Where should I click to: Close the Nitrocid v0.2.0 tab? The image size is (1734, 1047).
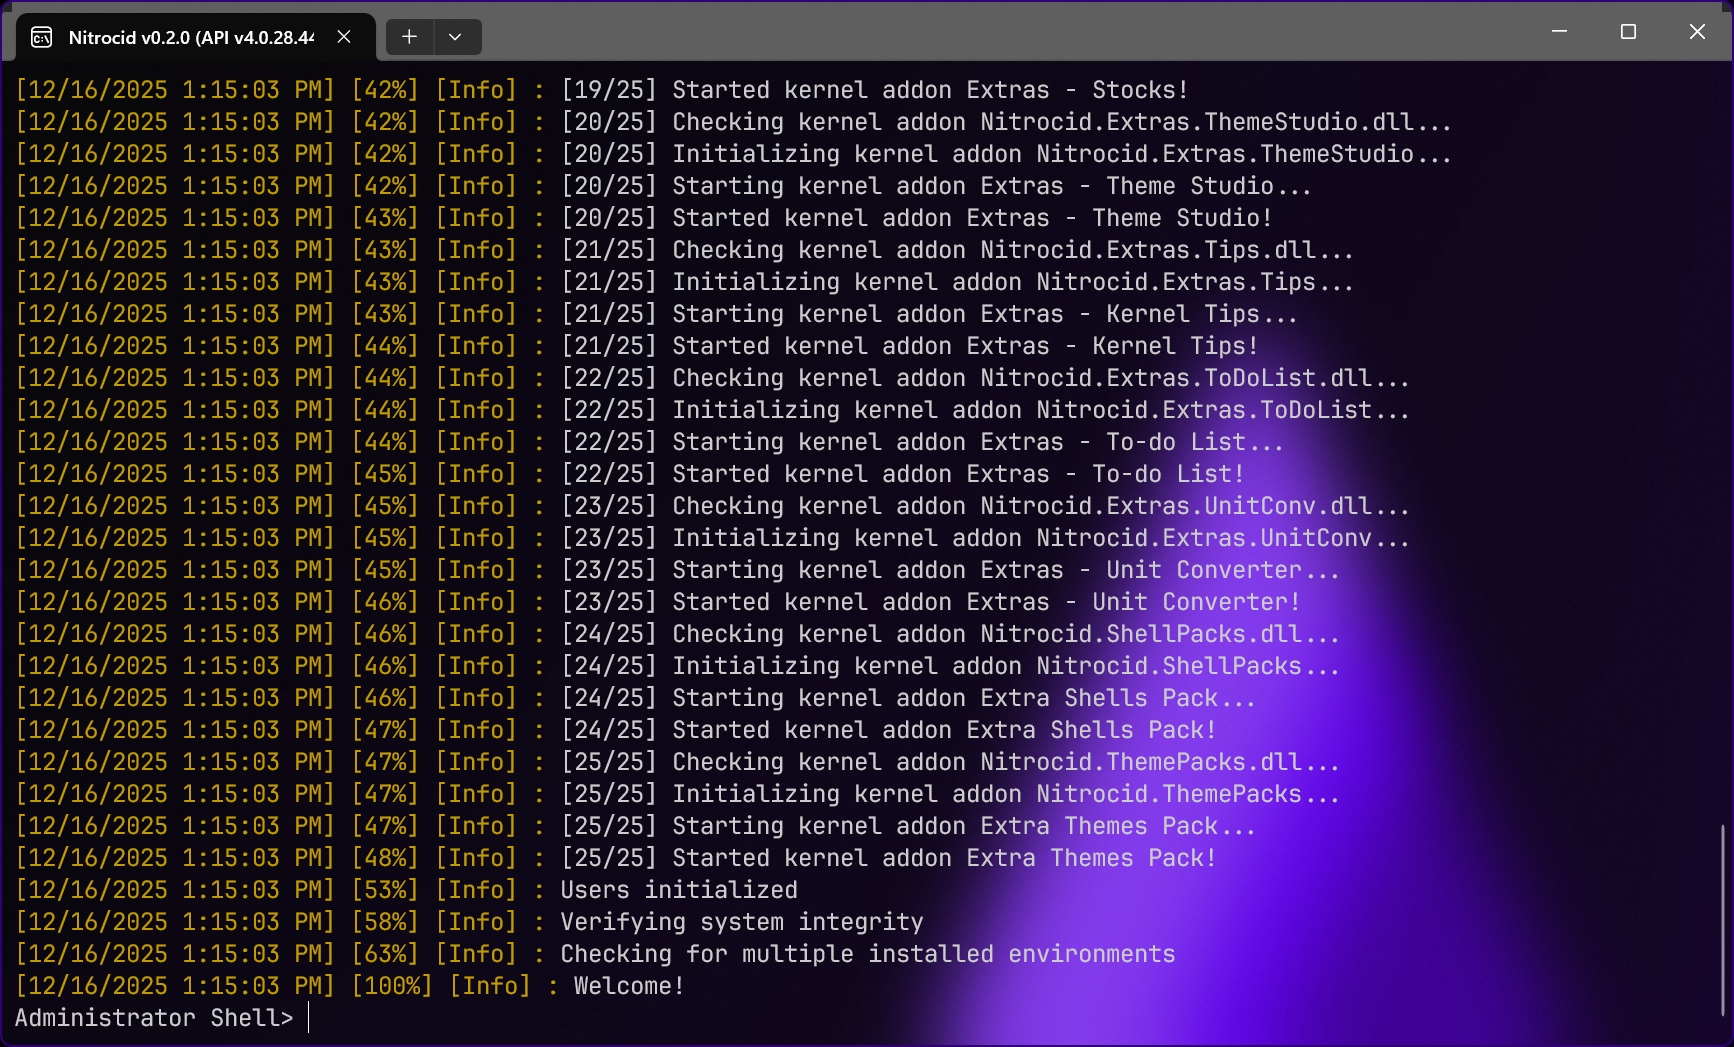[343, 37]
